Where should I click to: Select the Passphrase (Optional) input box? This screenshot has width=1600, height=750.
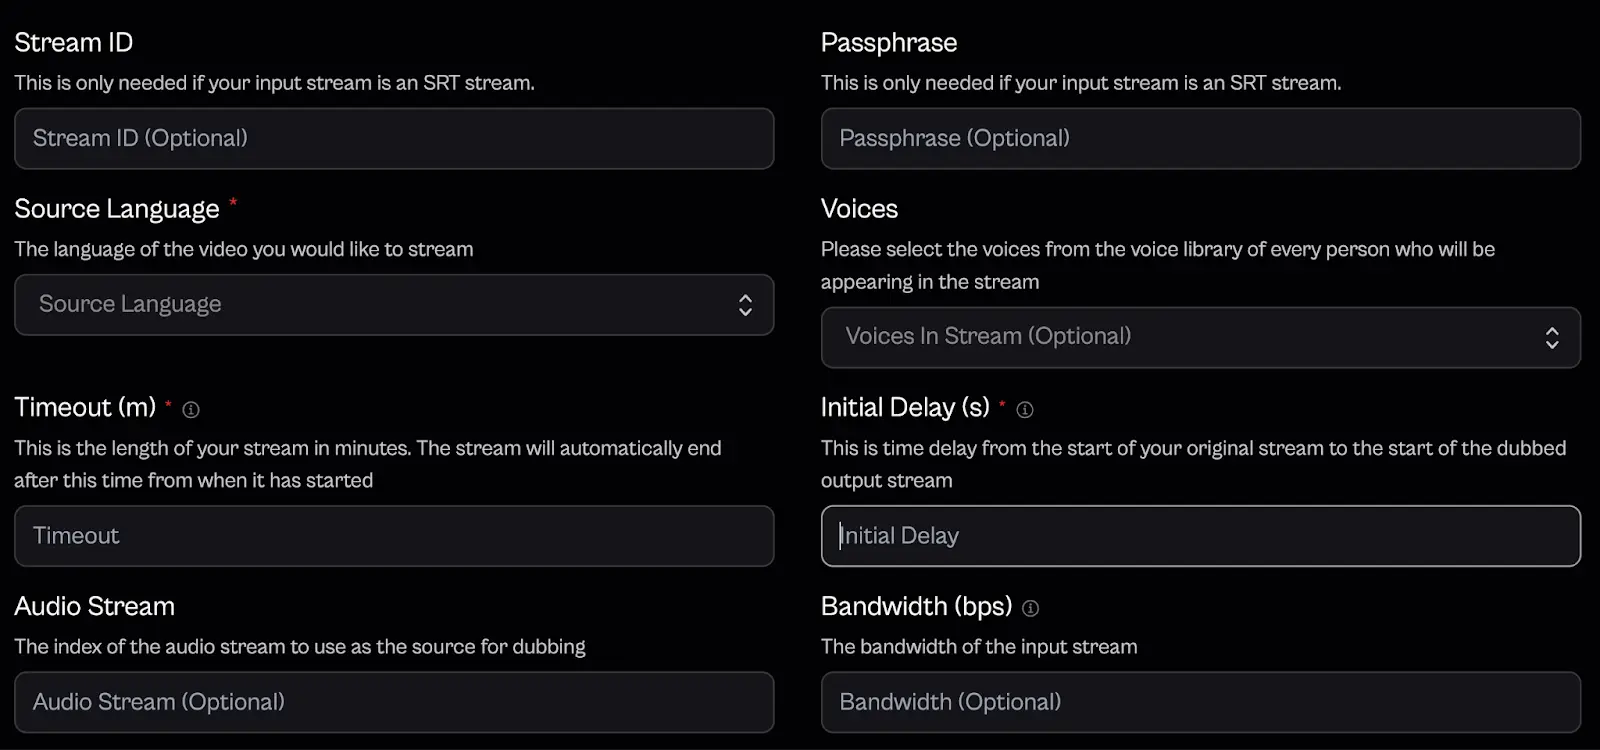(1200, 139)
